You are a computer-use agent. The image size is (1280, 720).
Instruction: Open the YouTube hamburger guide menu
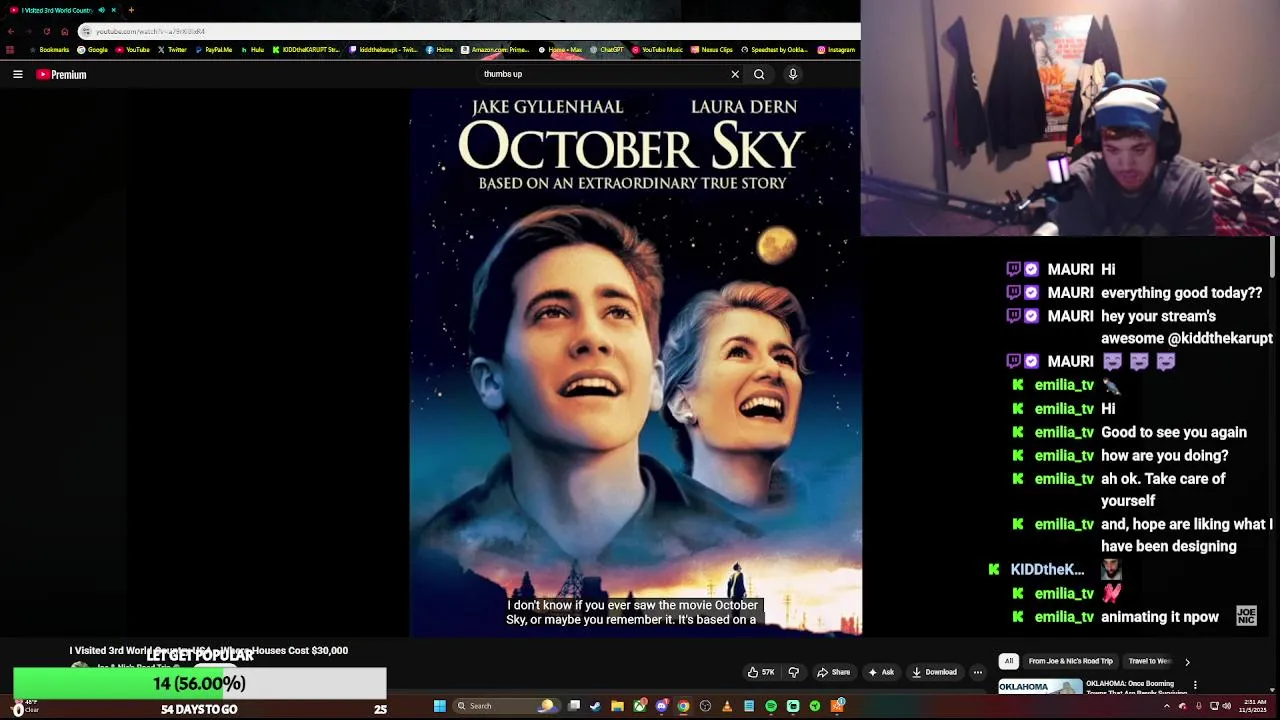[x=18, y=74]
